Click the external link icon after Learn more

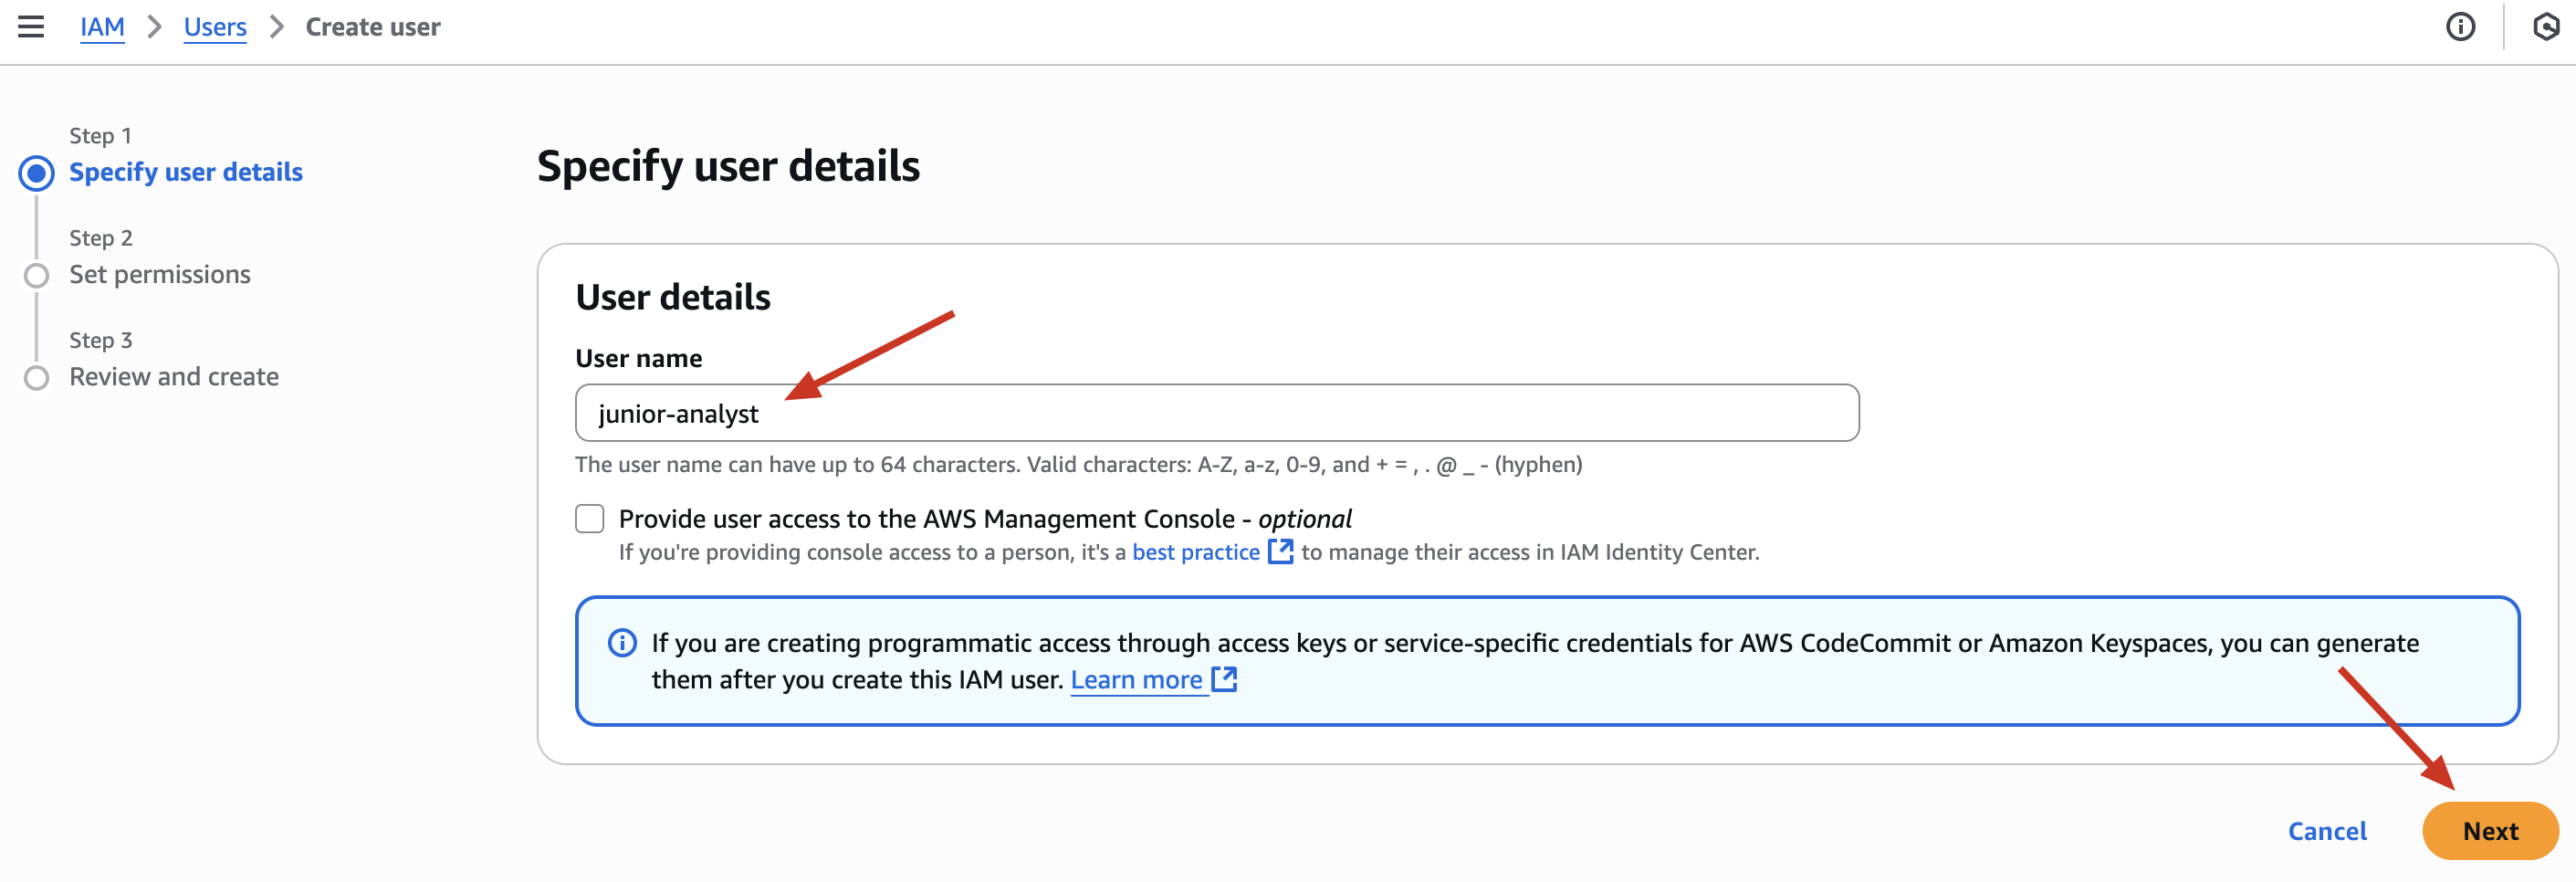click(x=1224, y=679)
